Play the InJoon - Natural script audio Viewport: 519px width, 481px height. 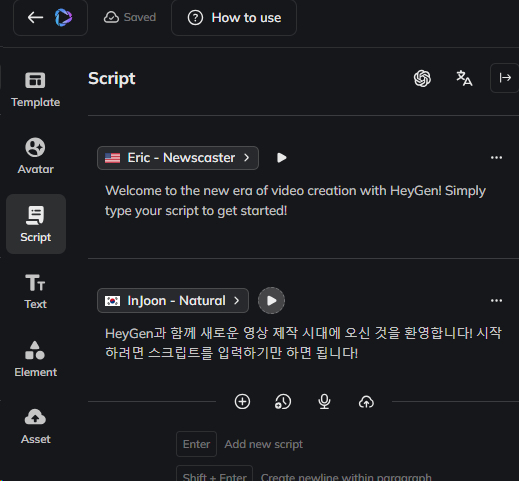pyautogui.click(x=271, y=301)
